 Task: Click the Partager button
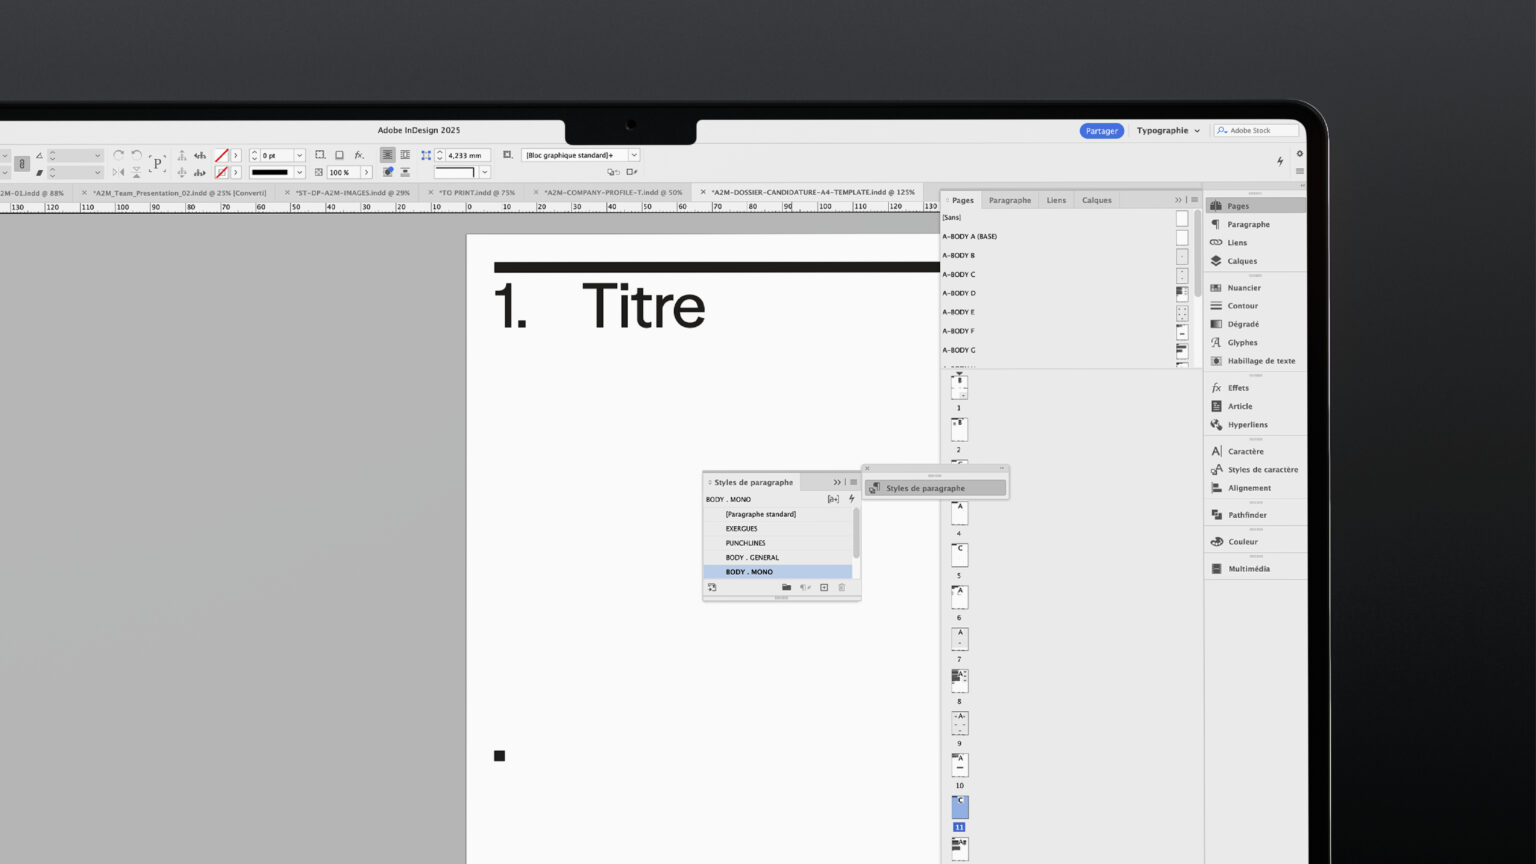pyautogui.click(x=1101, y=131)
